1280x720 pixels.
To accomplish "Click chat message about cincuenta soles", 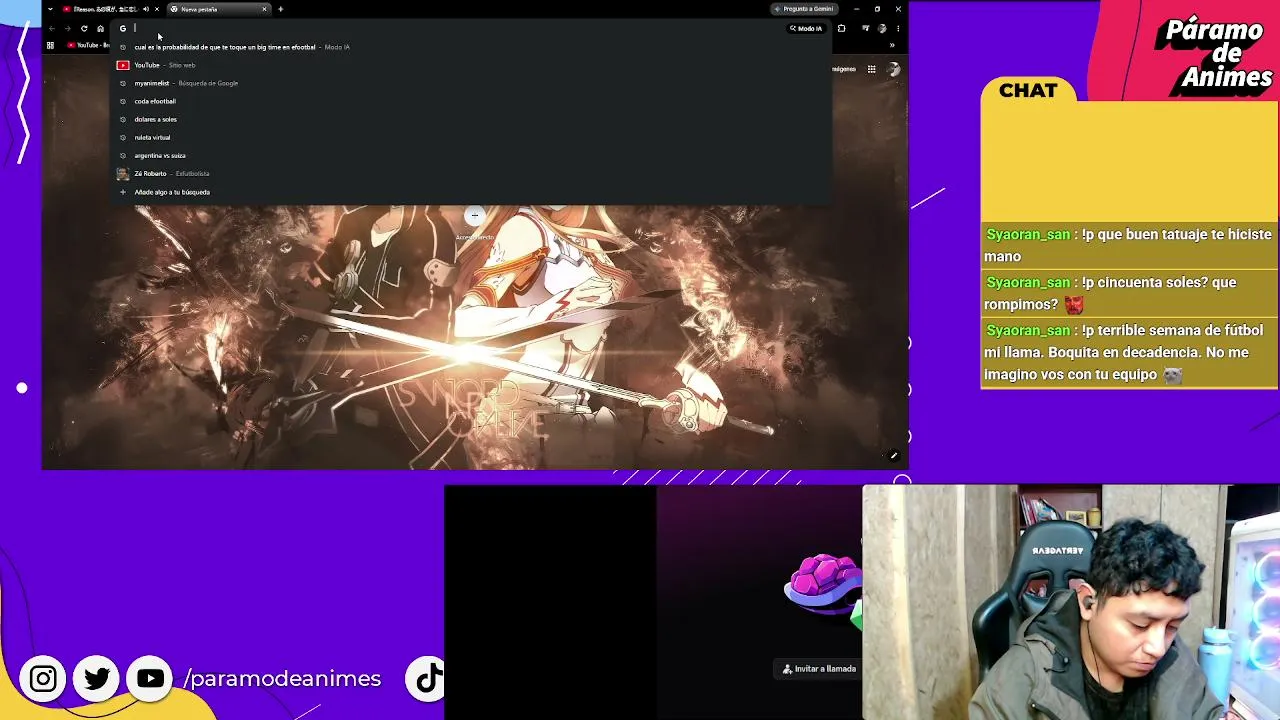I will coord(1129,293).
